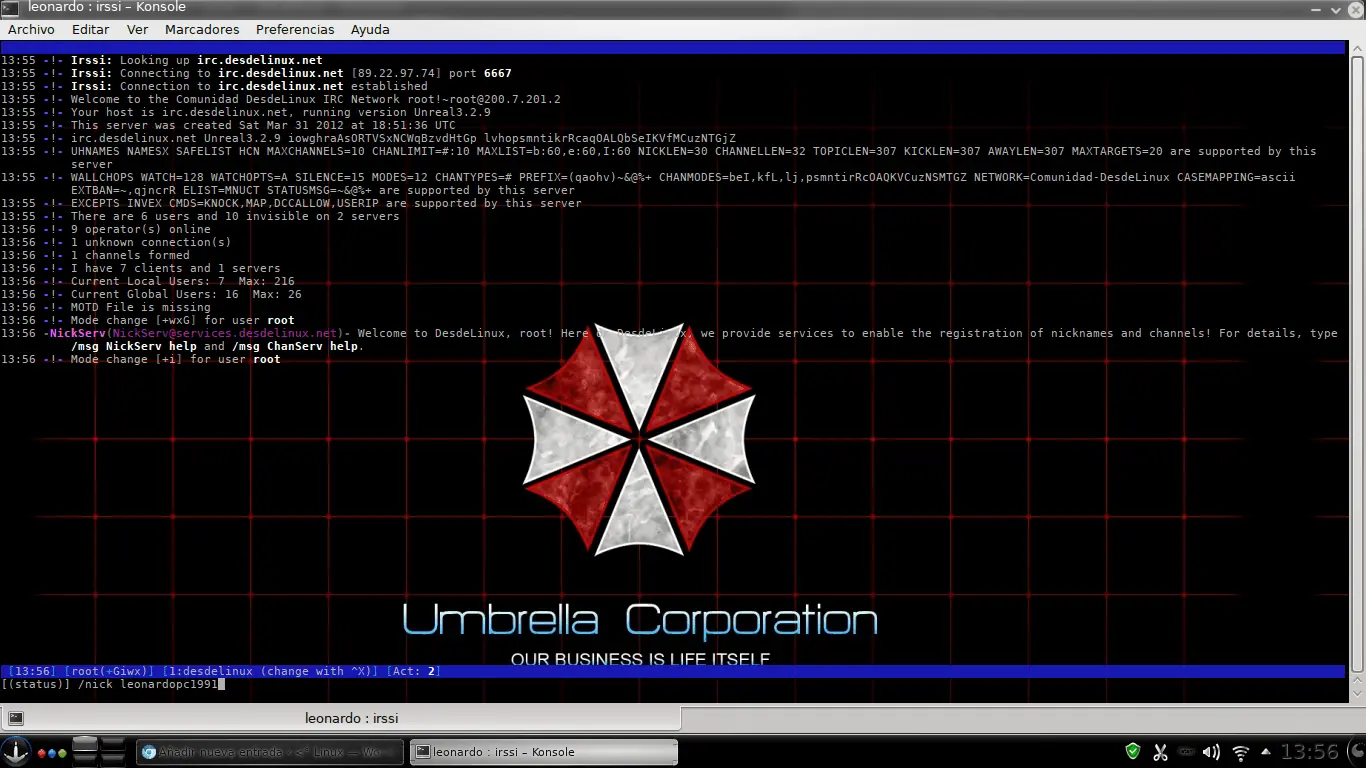
Task: Minimize the Konsole window
Action: 1318,8
